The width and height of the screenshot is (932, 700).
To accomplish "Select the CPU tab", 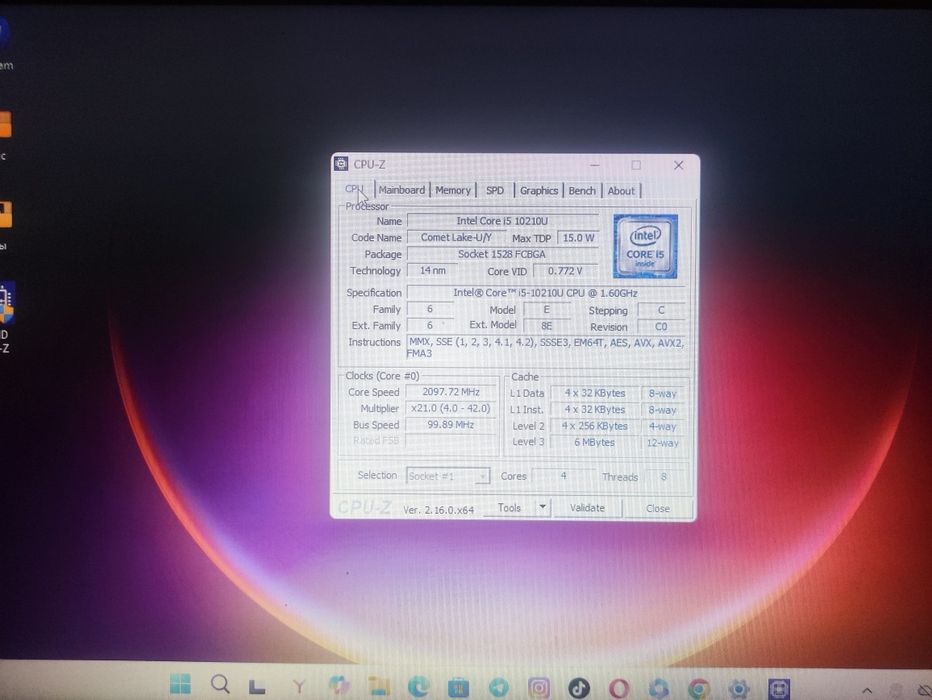I will click(355, 189).
